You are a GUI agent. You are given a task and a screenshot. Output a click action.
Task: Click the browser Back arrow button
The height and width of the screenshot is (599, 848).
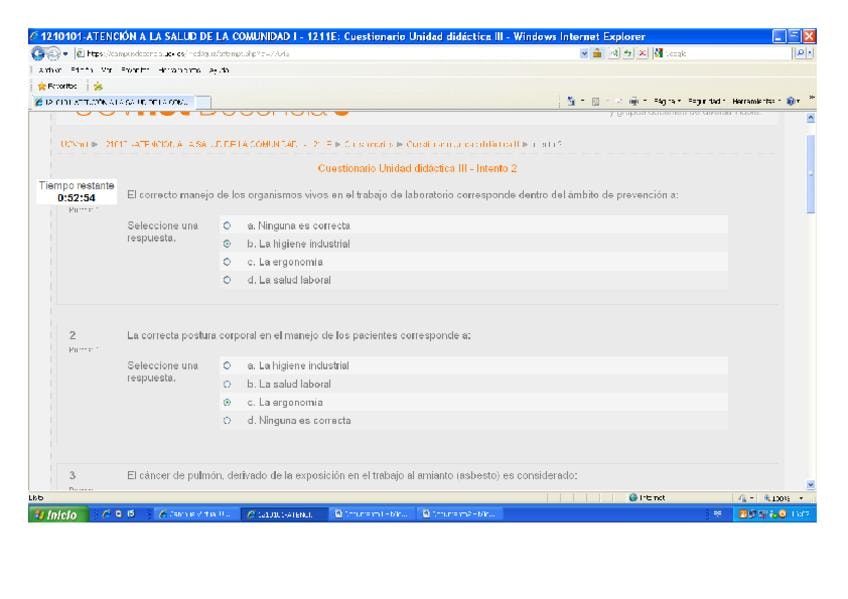pos(38,54)
